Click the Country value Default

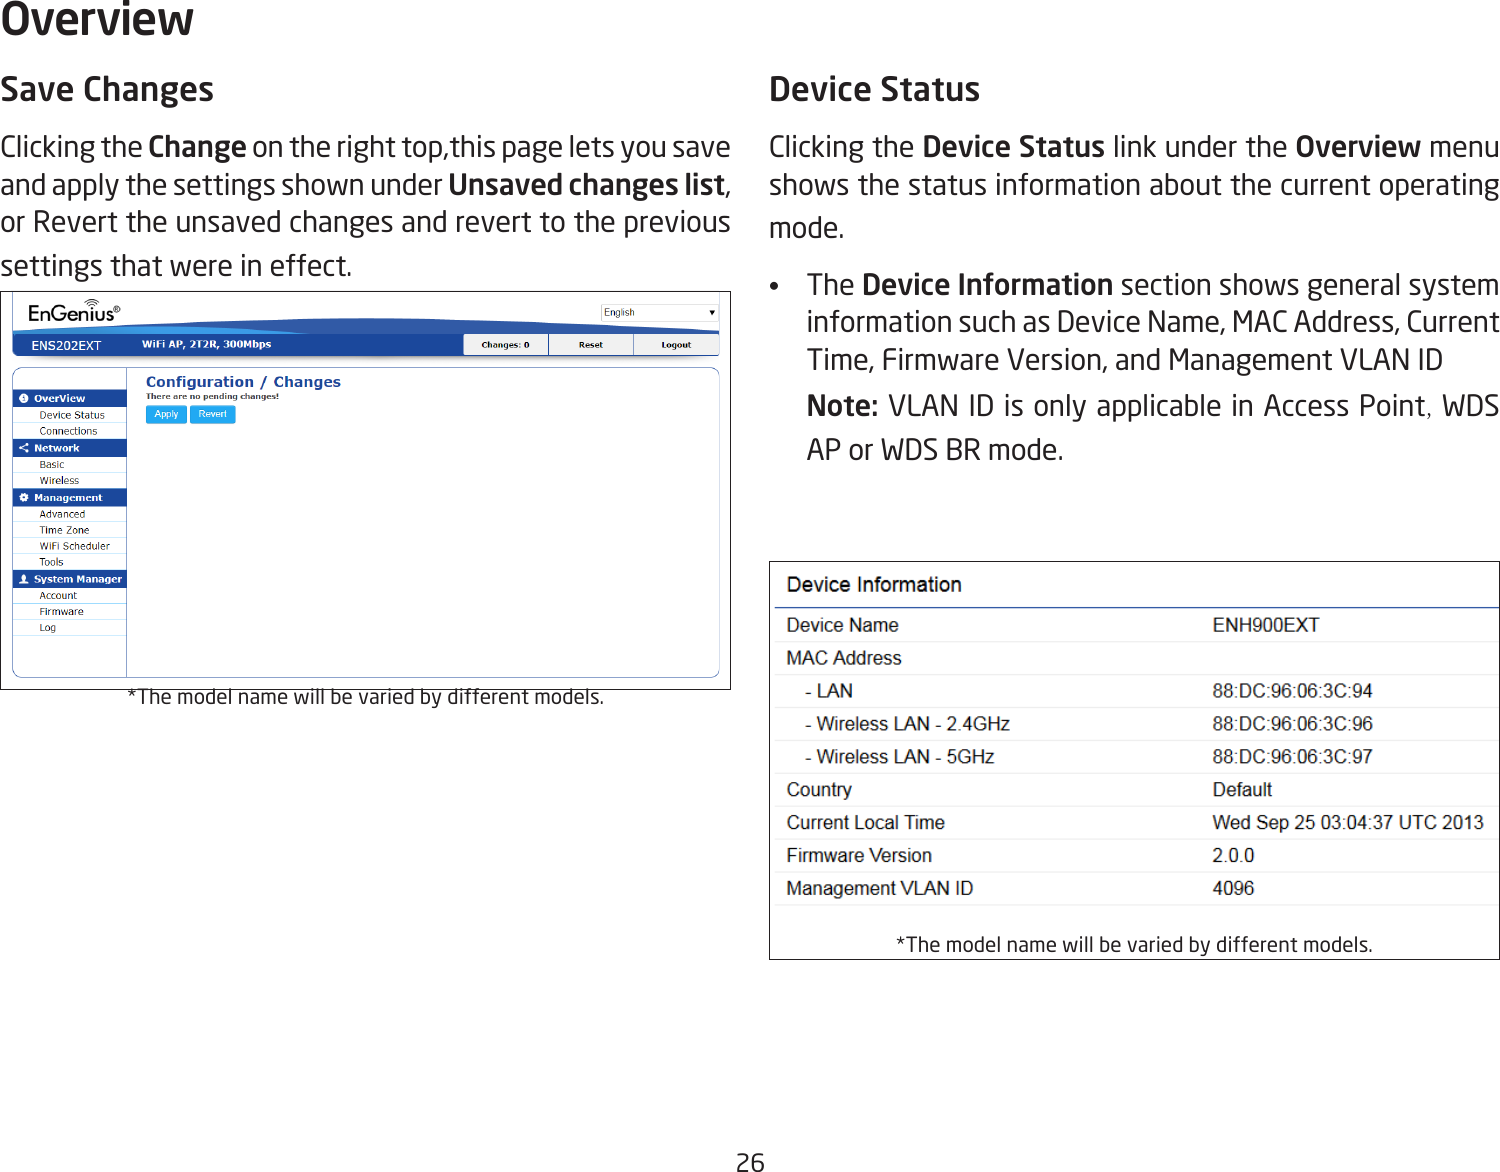coord(1242,790)
